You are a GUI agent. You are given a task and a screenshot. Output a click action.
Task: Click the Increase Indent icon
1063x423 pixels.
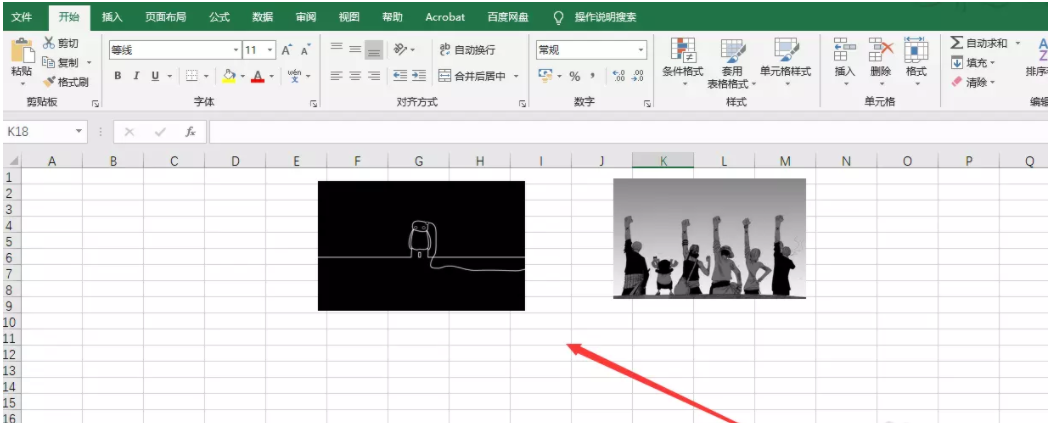tap(418, 76)
